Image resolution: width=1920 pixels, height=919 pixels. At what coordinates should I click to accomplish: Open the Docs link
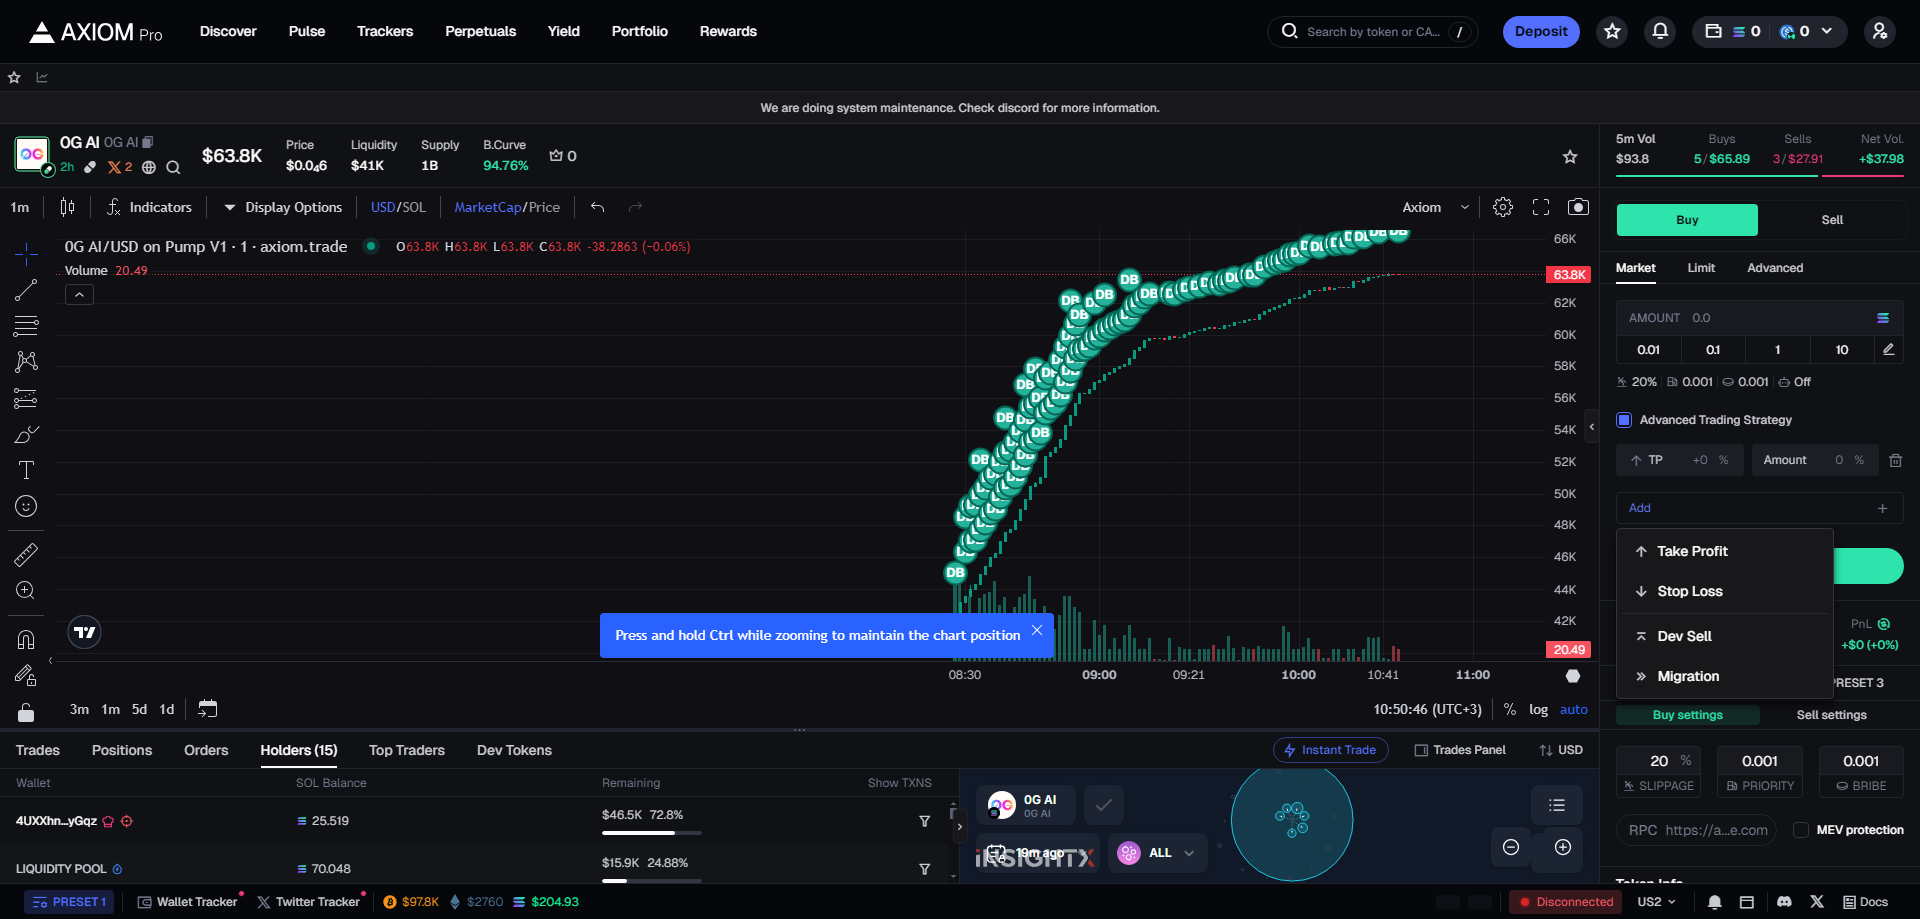point(1866,902)
